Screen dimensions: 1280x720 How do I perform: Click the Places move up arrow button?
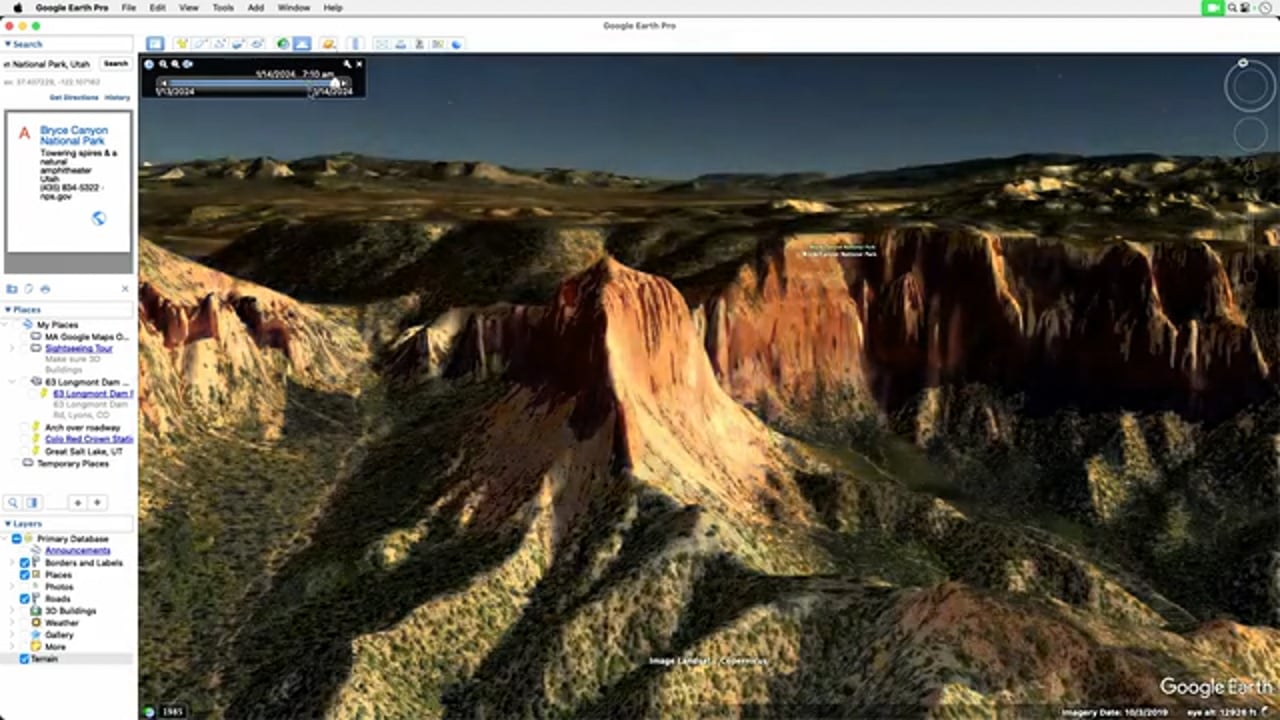tap(77, 502)
